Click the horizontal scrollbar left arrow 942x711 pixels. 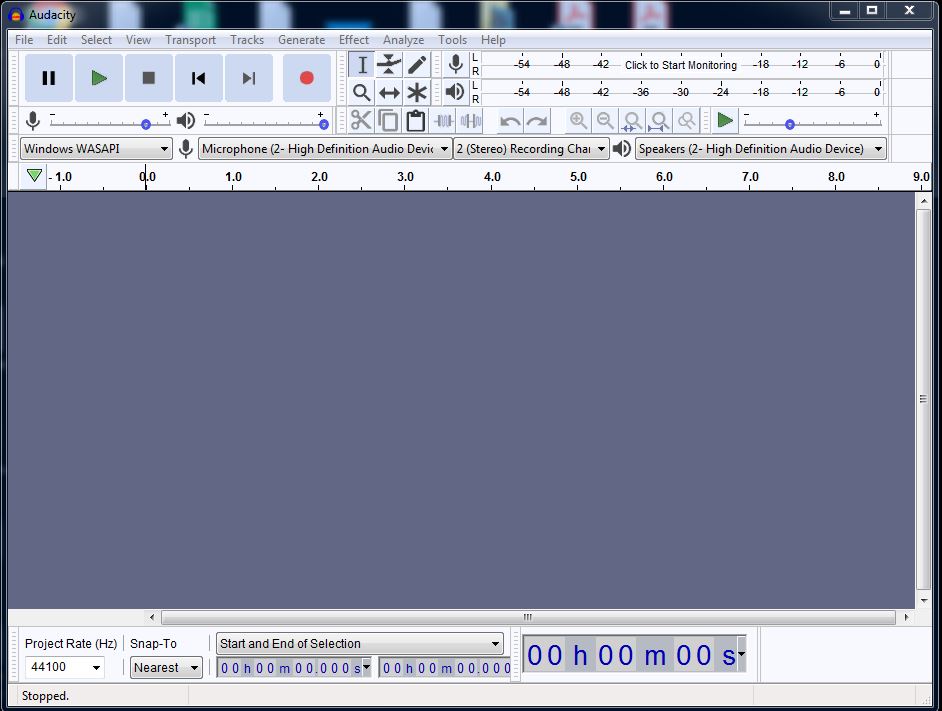pyautogui.click(x=152, y=617)
